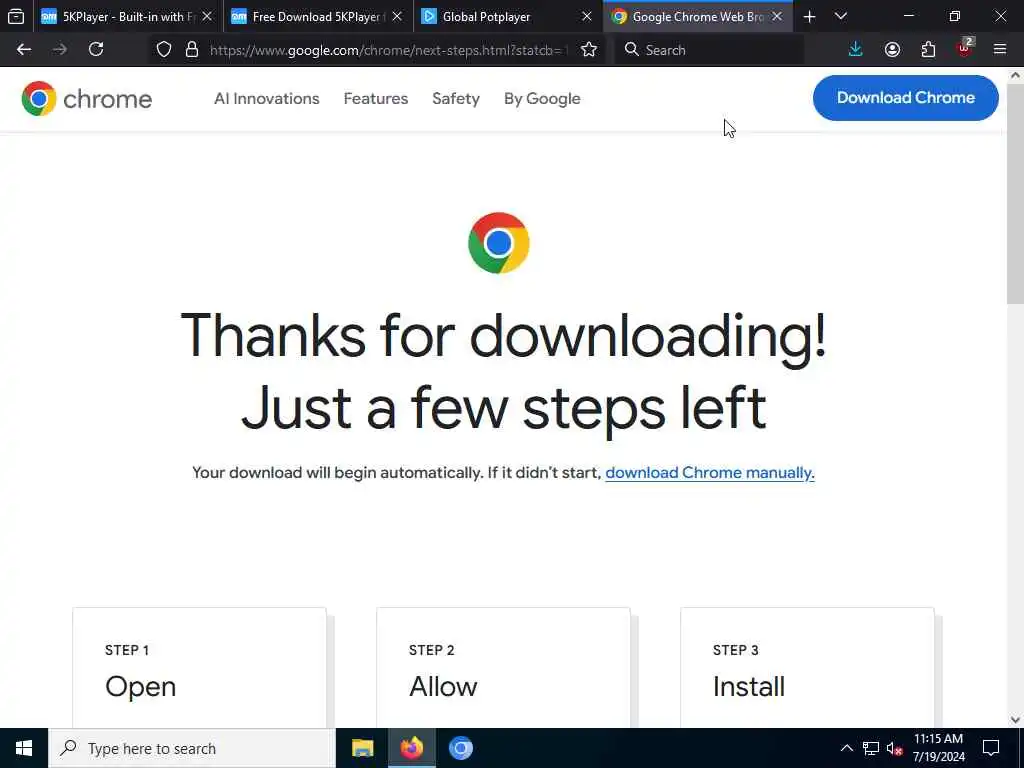Click the large Chrome logo image
1024x768 pixels.
click(x=499, y=243)
